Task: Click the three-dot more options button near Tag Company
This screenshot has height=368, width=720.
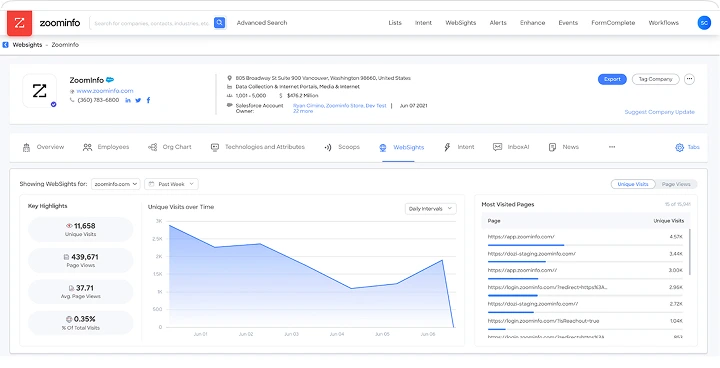Action: click(x=689, y=79)
